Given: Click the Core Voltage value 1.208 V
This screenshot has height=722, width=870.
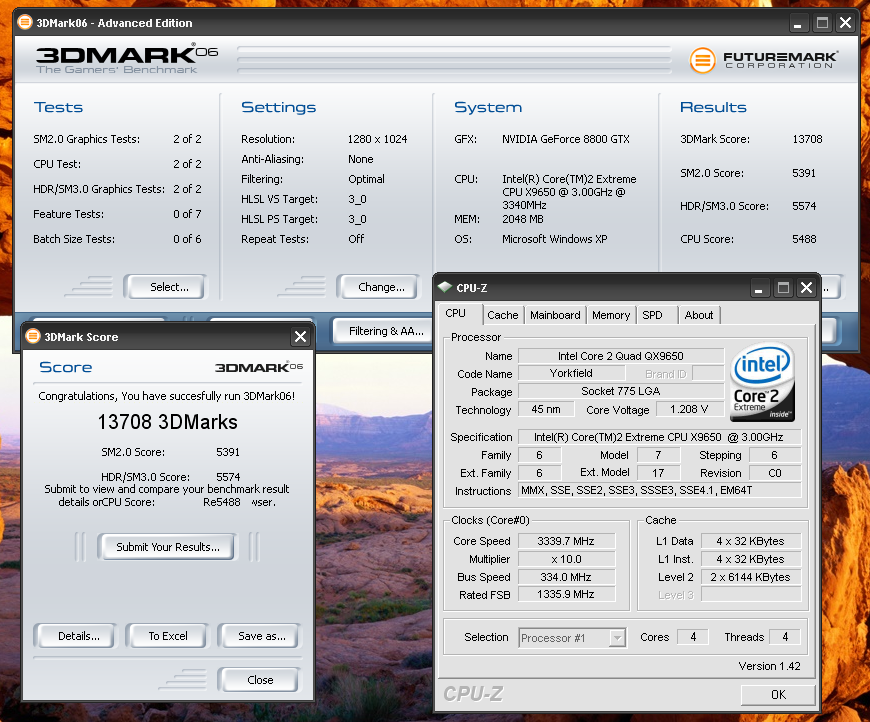Looking at the screenshot, I should (689, 410).
